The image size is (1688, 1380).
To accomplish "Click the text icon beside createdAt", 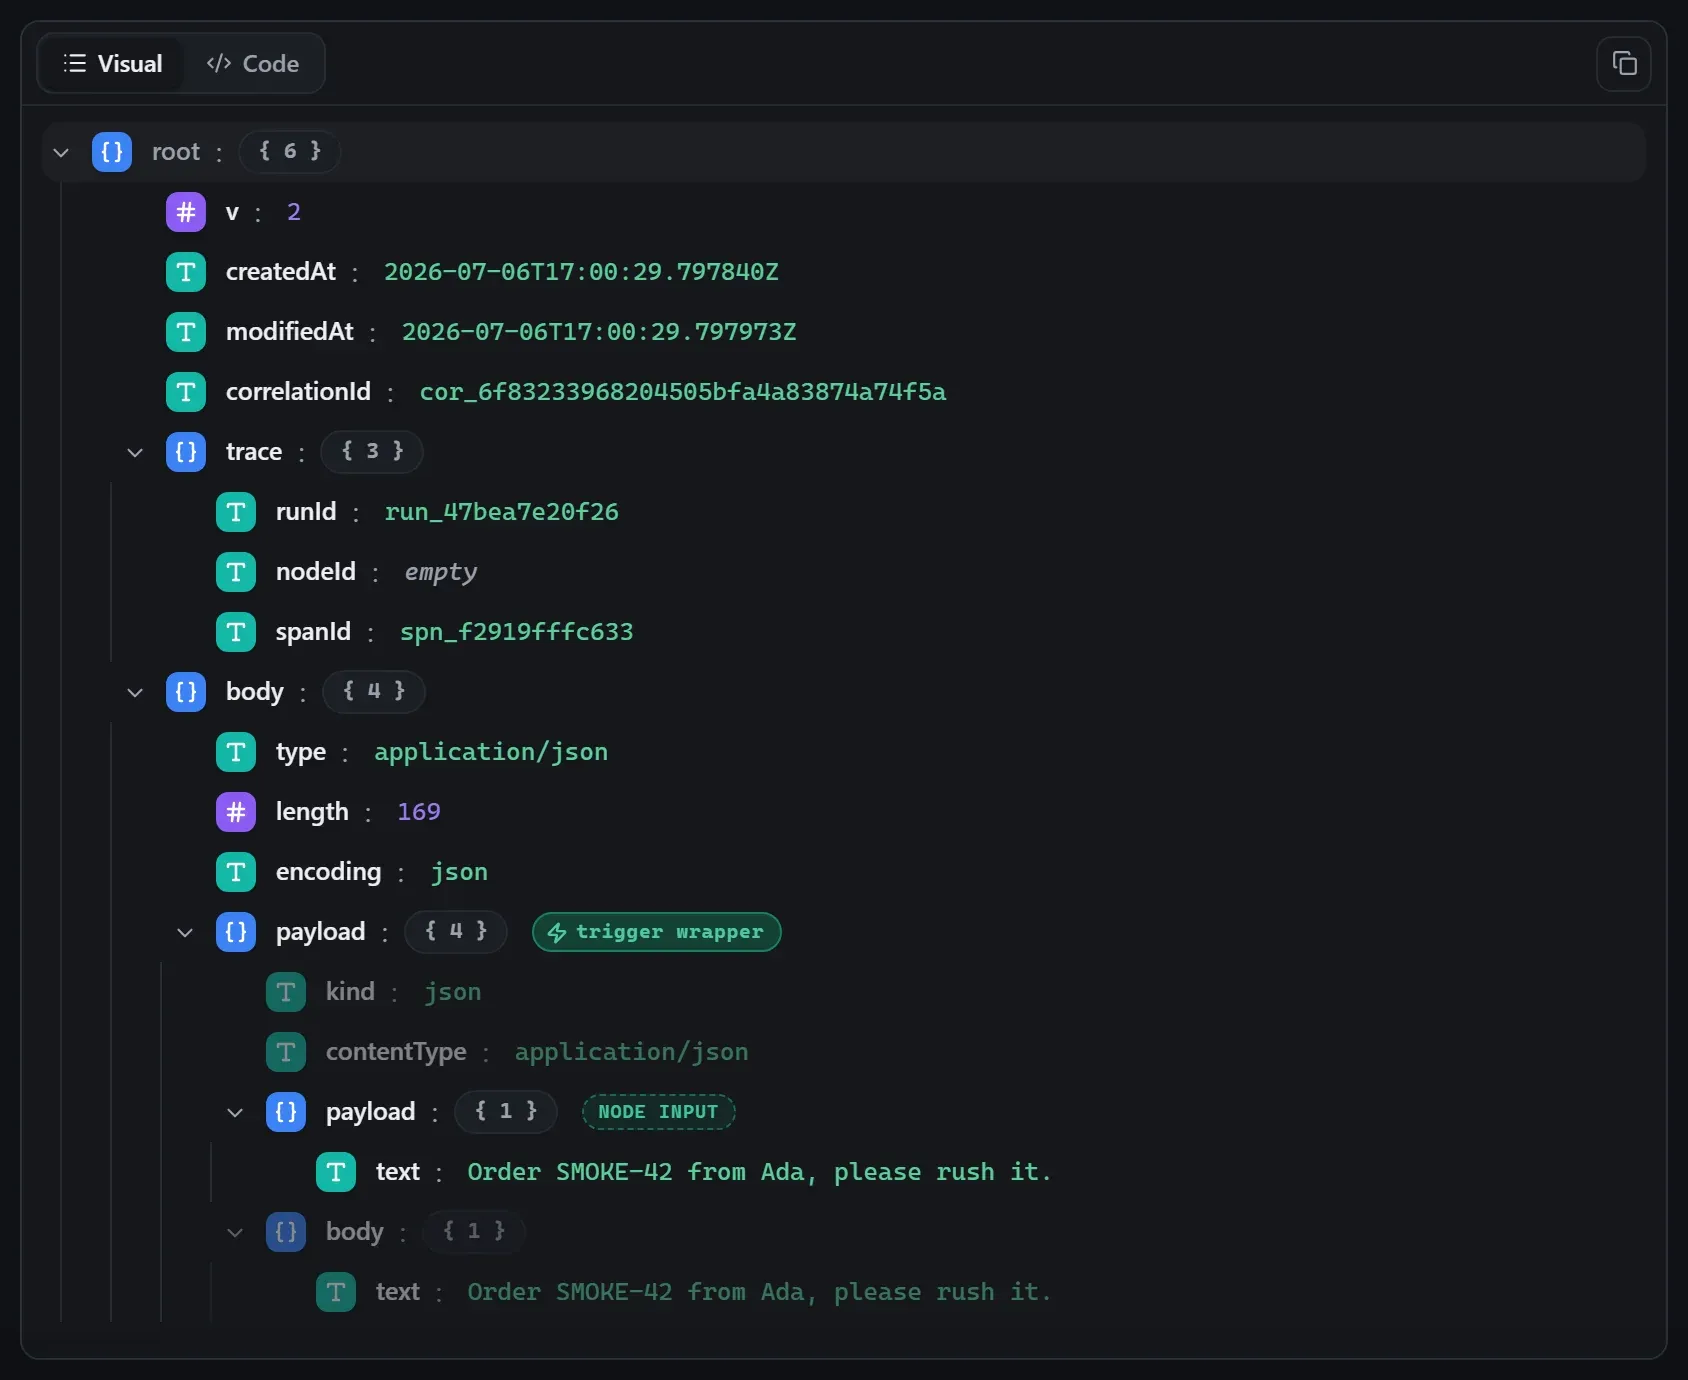I will coord(186,272).
